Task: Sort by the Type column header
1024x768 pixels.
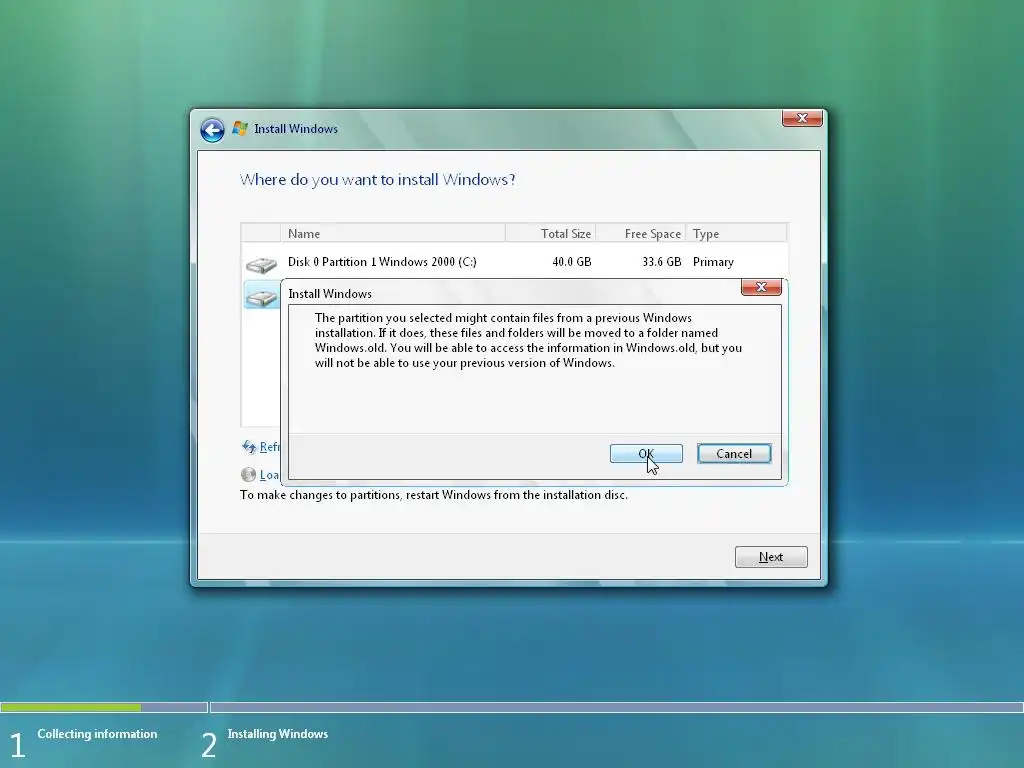Action: [736, 233]
